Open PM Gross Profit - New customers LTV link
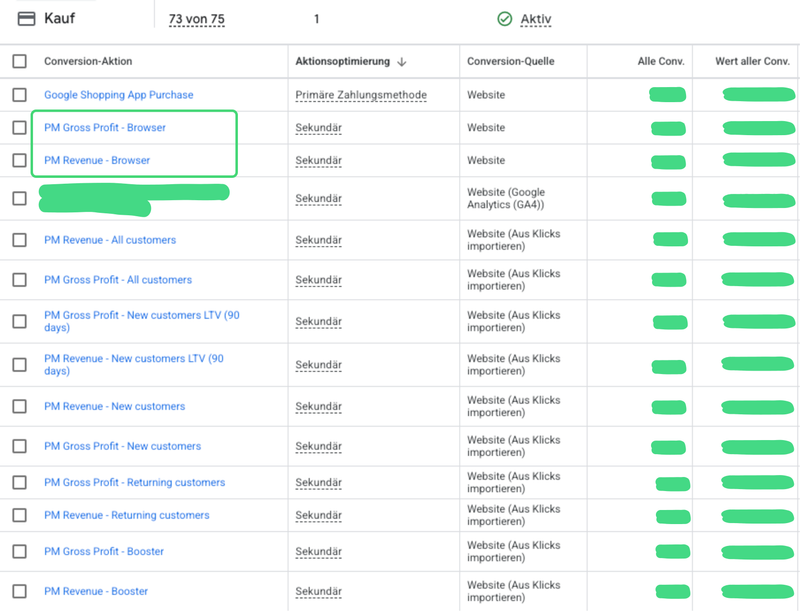Viewport: 800px width, 611px height. click(141, 321)
